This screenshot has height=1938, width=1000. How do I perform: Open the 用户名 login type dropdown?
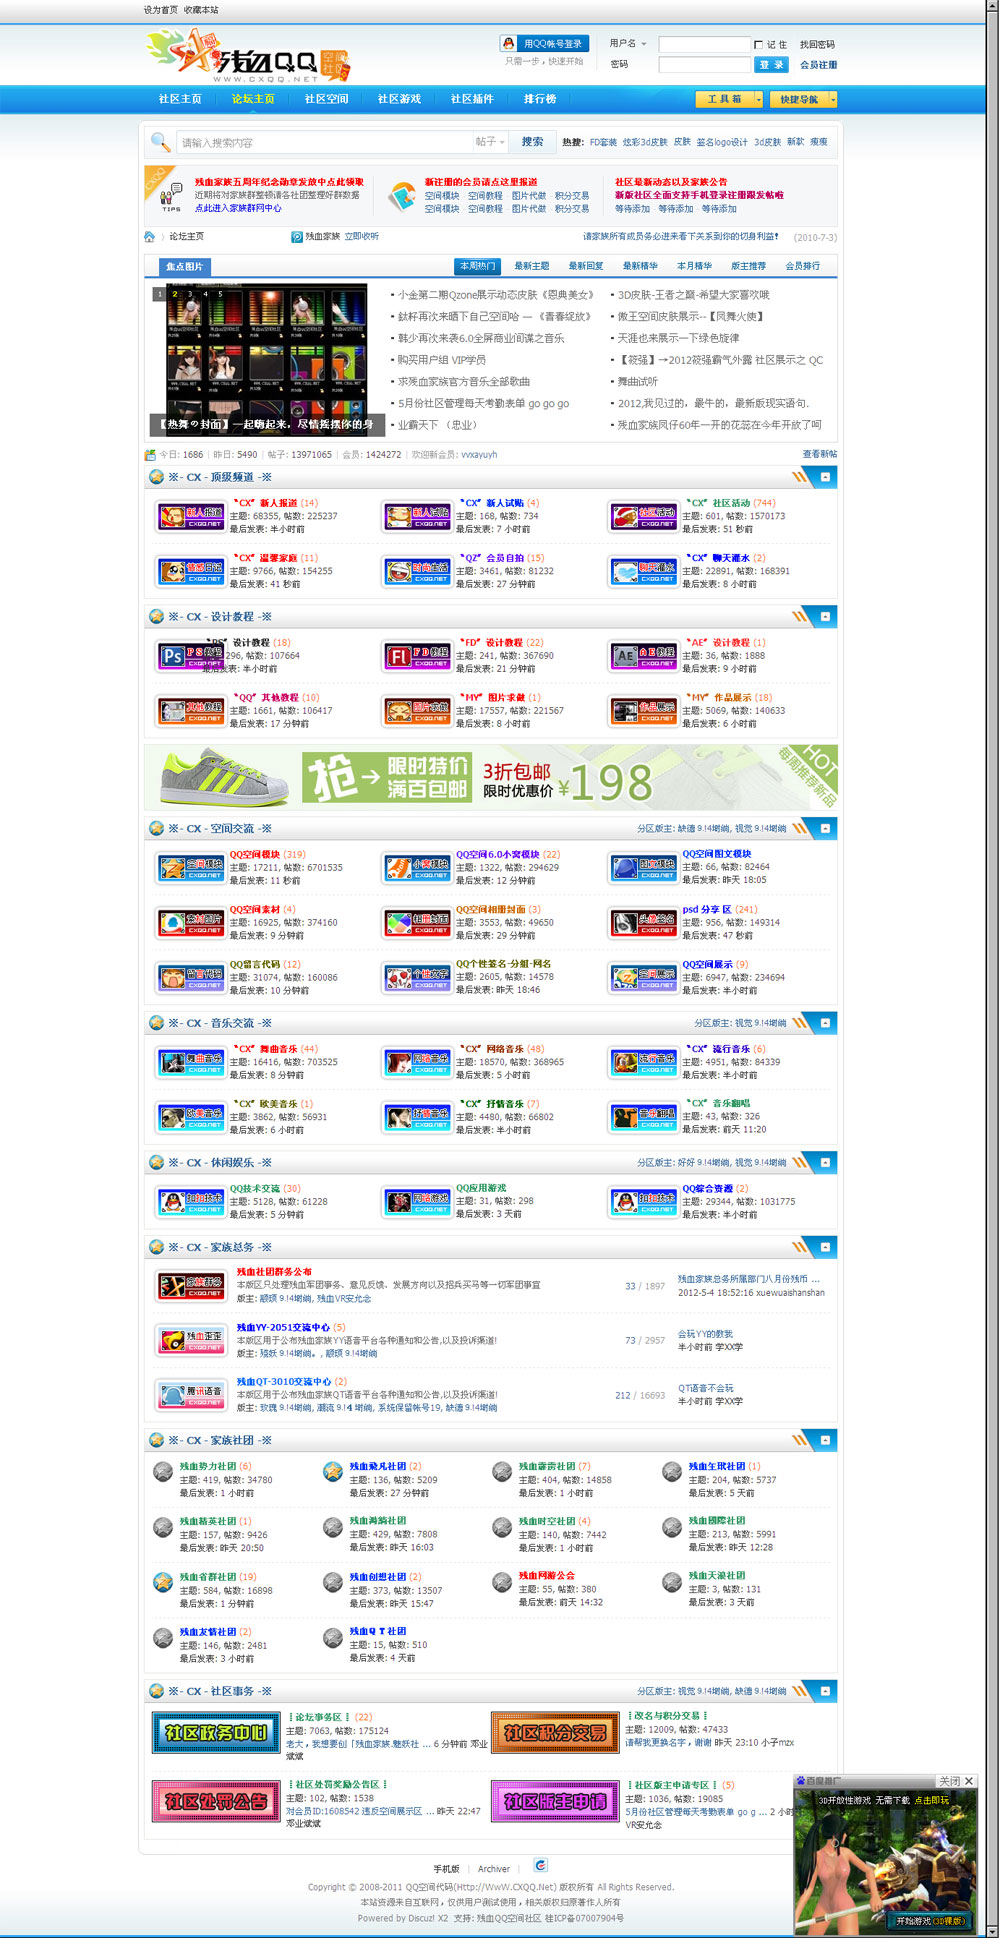click(x=628, y=44)
